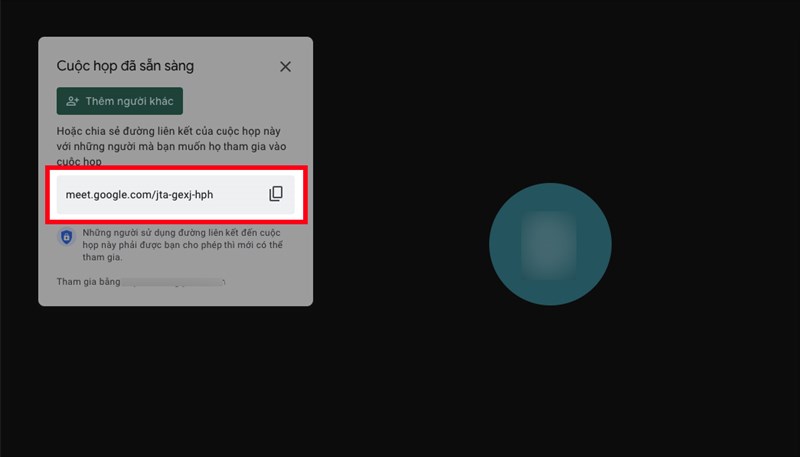This screenshot has height=457, width=800.
Task: Click the "Những người sử dụng đường liên kết" notice
Action: click(183, 245)
